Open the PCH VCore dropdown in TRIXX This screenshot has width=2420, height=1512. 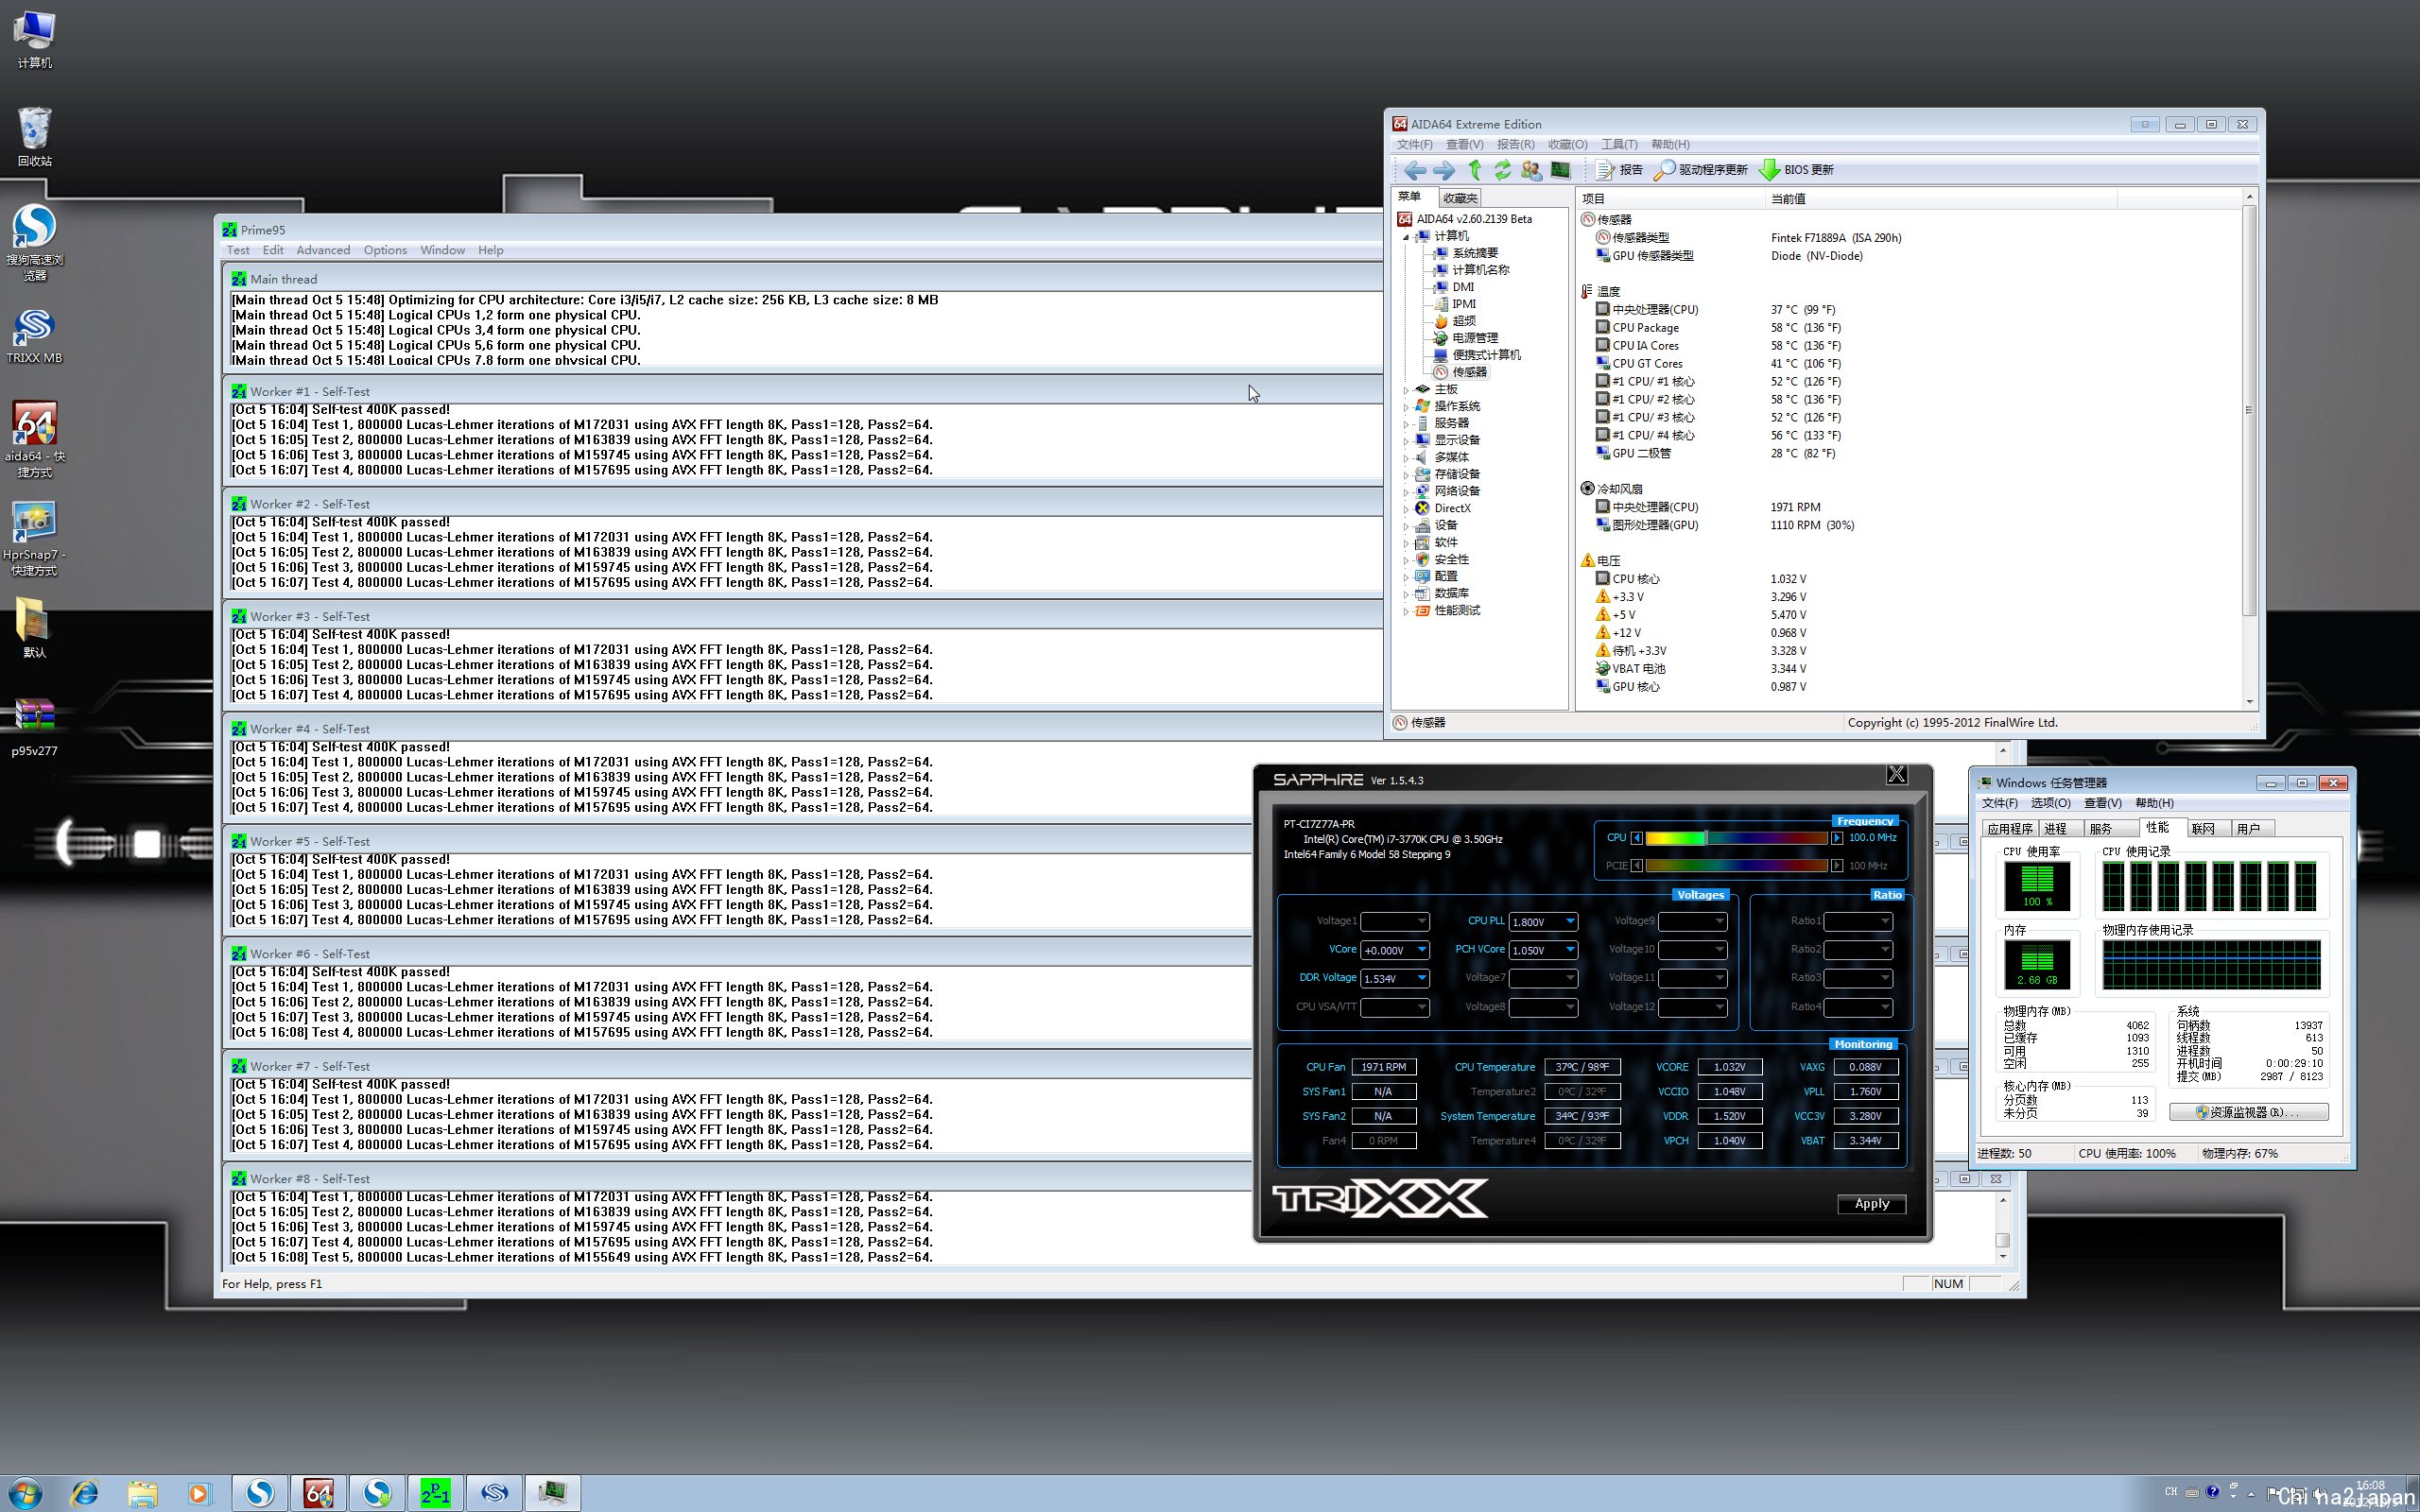coord(1570,950)
